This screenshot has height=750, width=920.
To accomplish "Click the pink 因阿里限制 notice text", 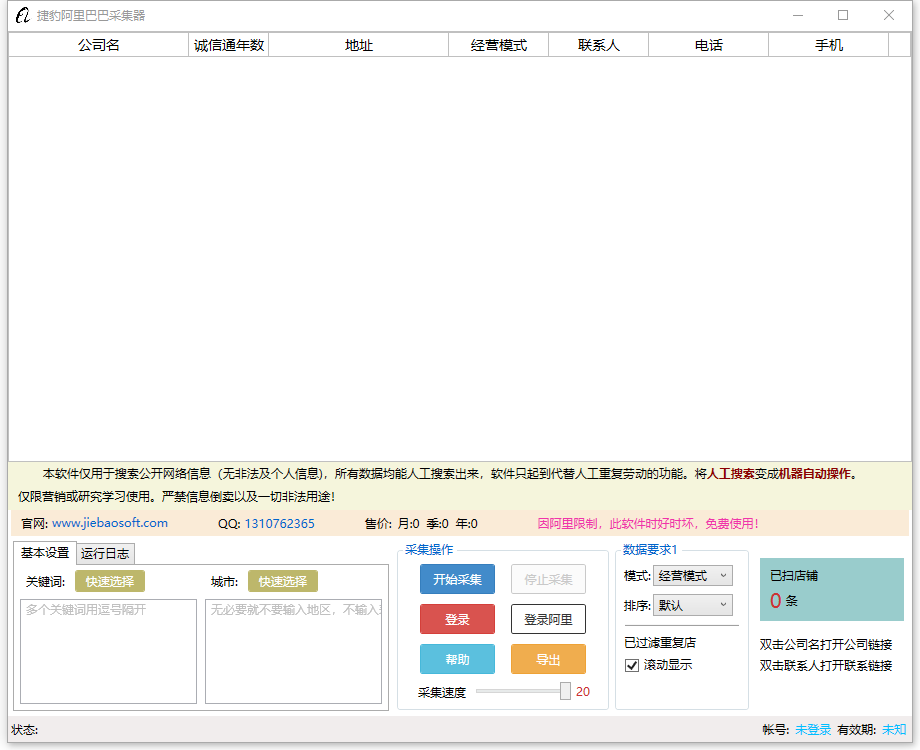I will [648, 523].
